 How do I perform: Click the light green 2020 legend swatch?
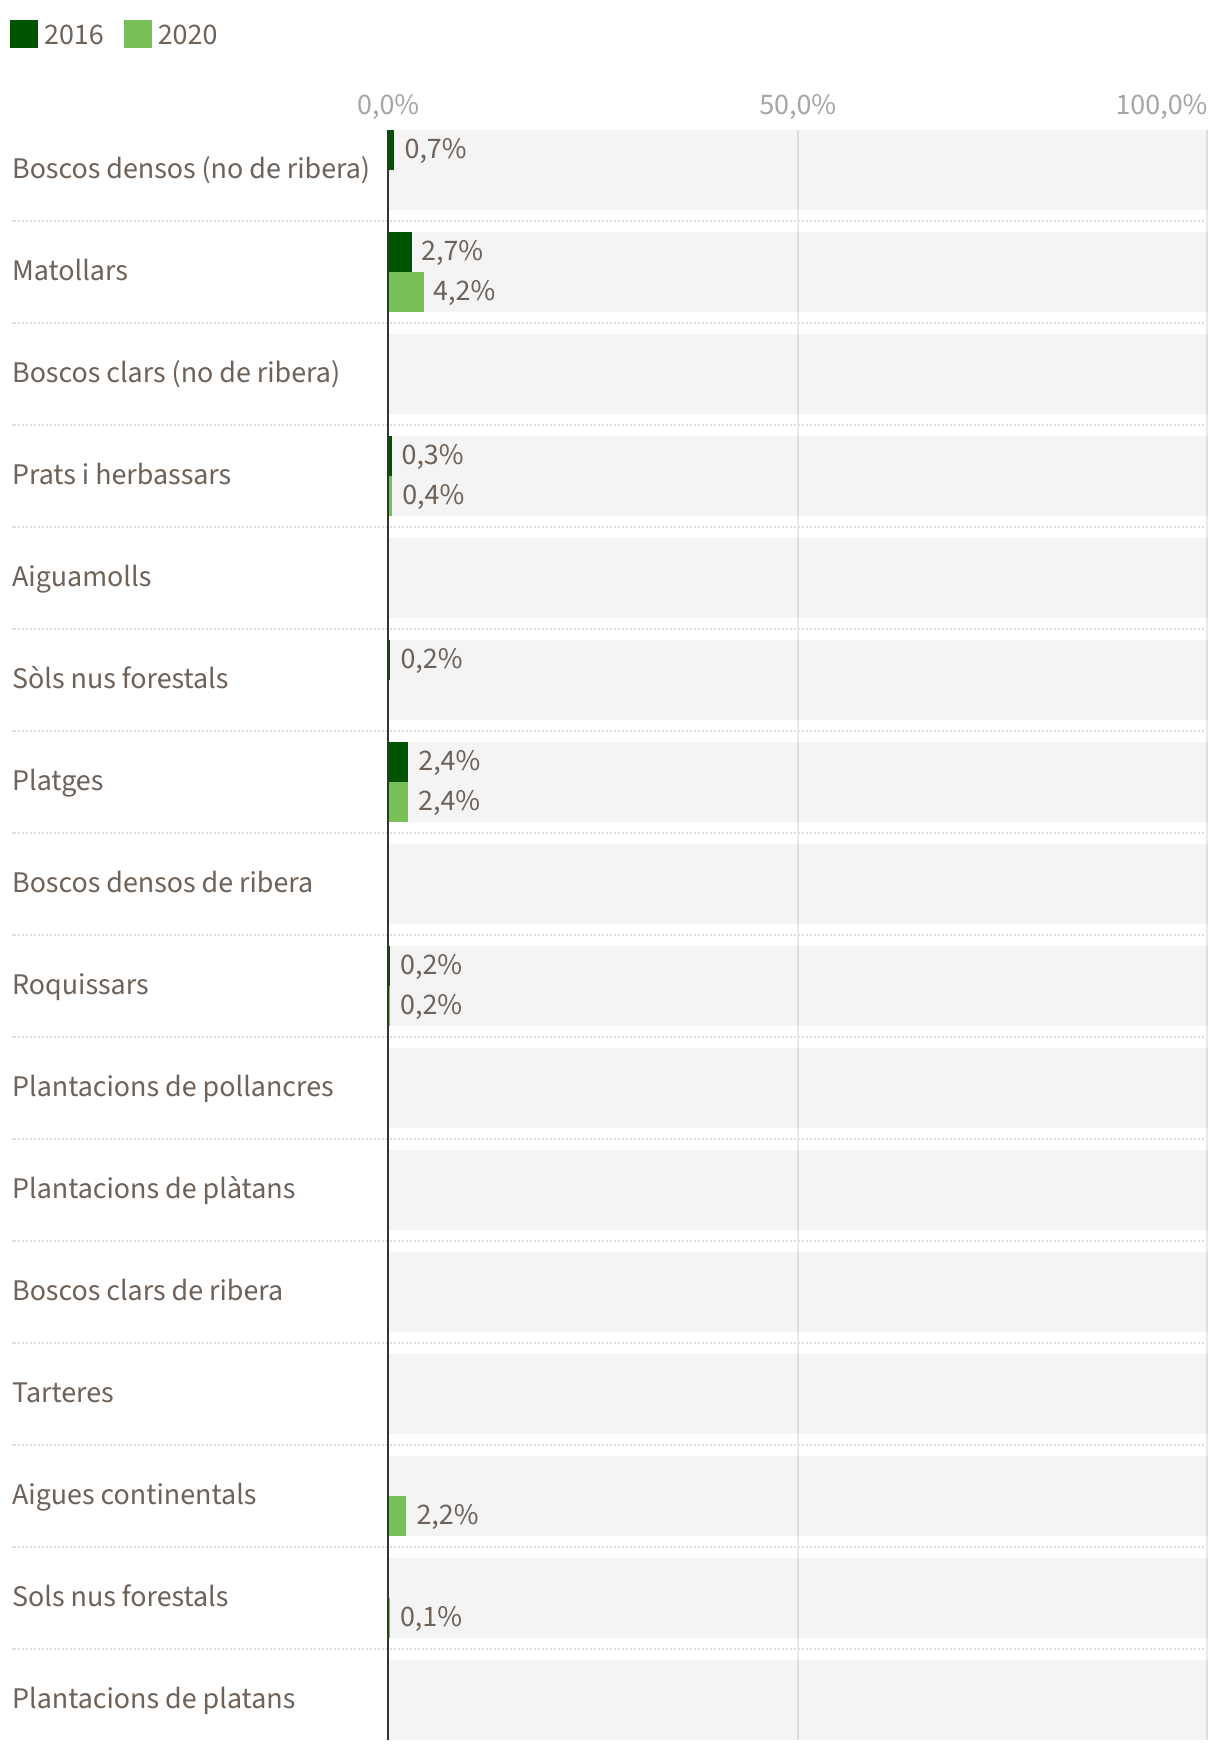tap(138, 35)
